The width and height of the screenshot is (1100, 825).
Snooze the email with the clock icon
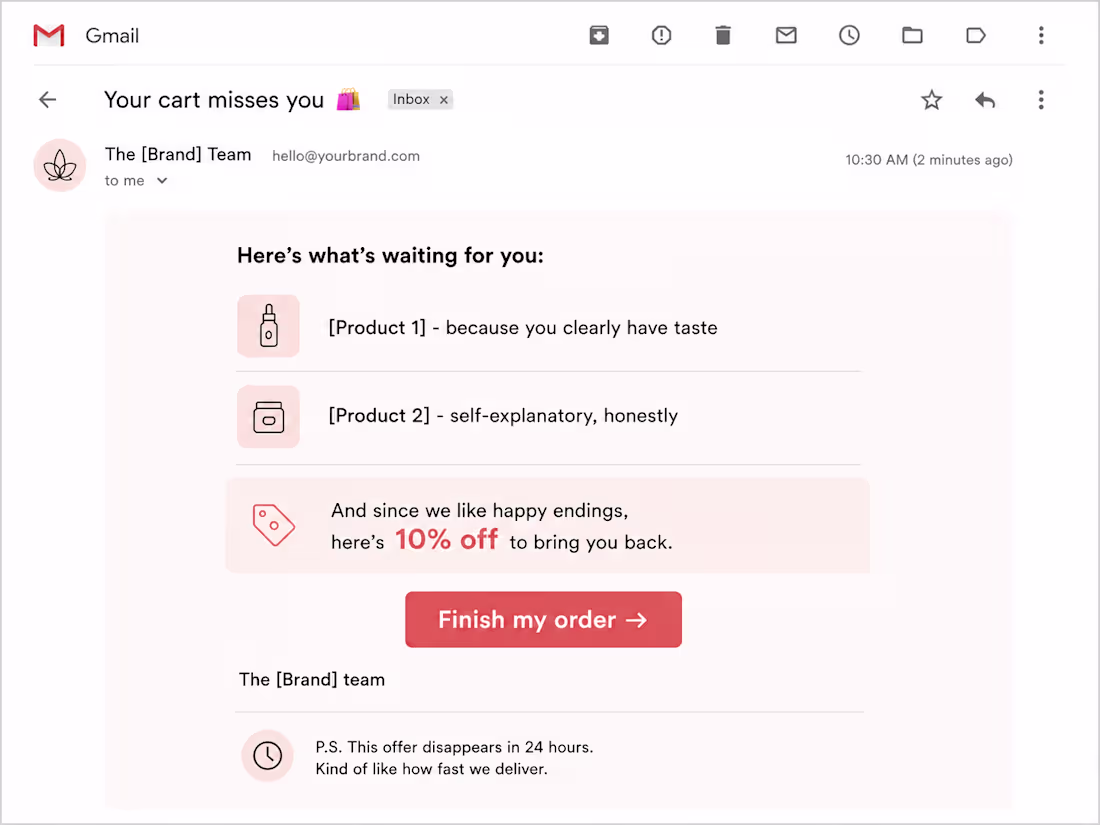pyautogui.click(x=849, y=35)
